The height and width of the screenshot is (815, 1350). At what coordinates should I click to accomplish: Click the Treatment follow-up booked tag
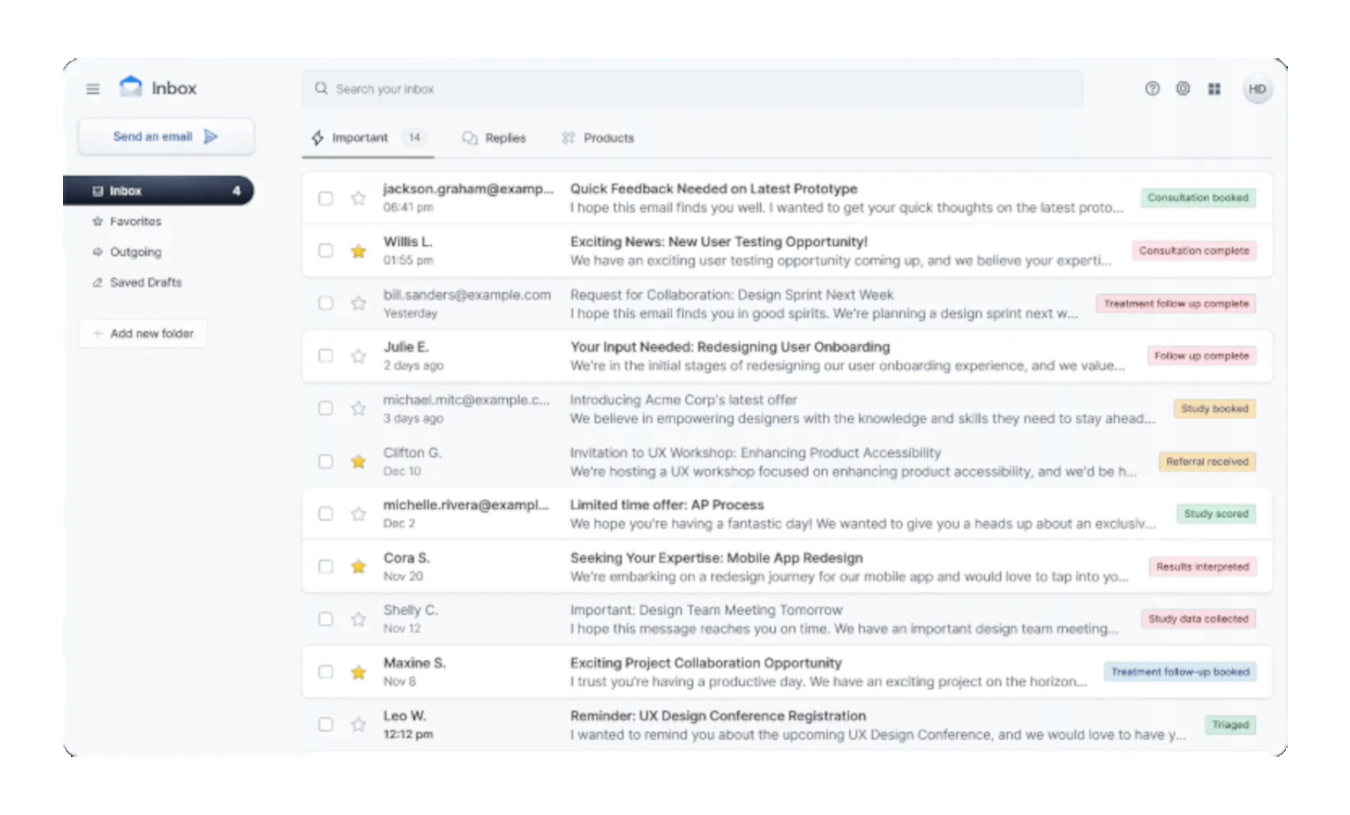tap(1180, 672)
